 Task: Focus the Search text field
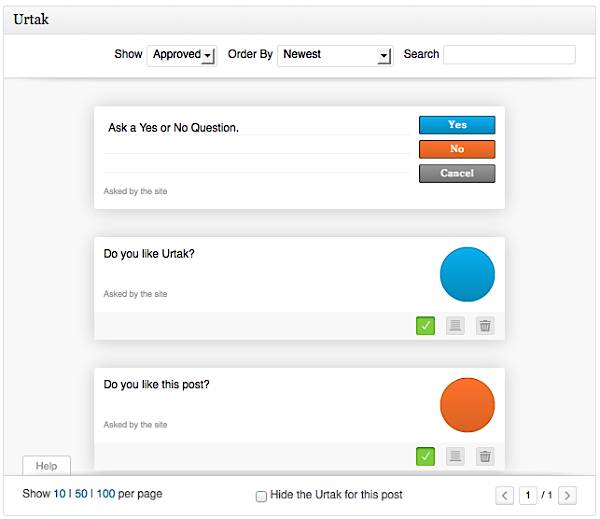(509, 55)
